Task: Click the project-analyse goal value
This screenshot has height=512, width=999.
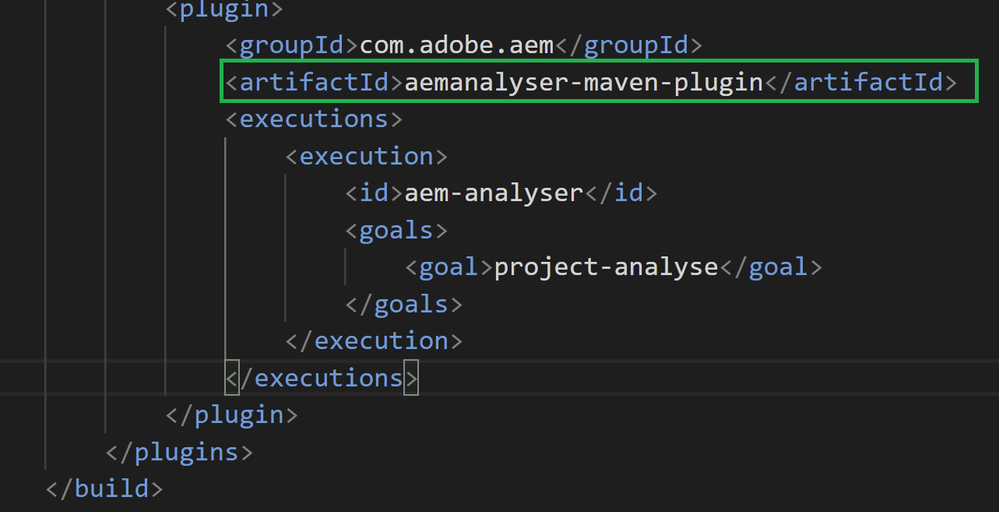Action: click(x=606, y=267)
